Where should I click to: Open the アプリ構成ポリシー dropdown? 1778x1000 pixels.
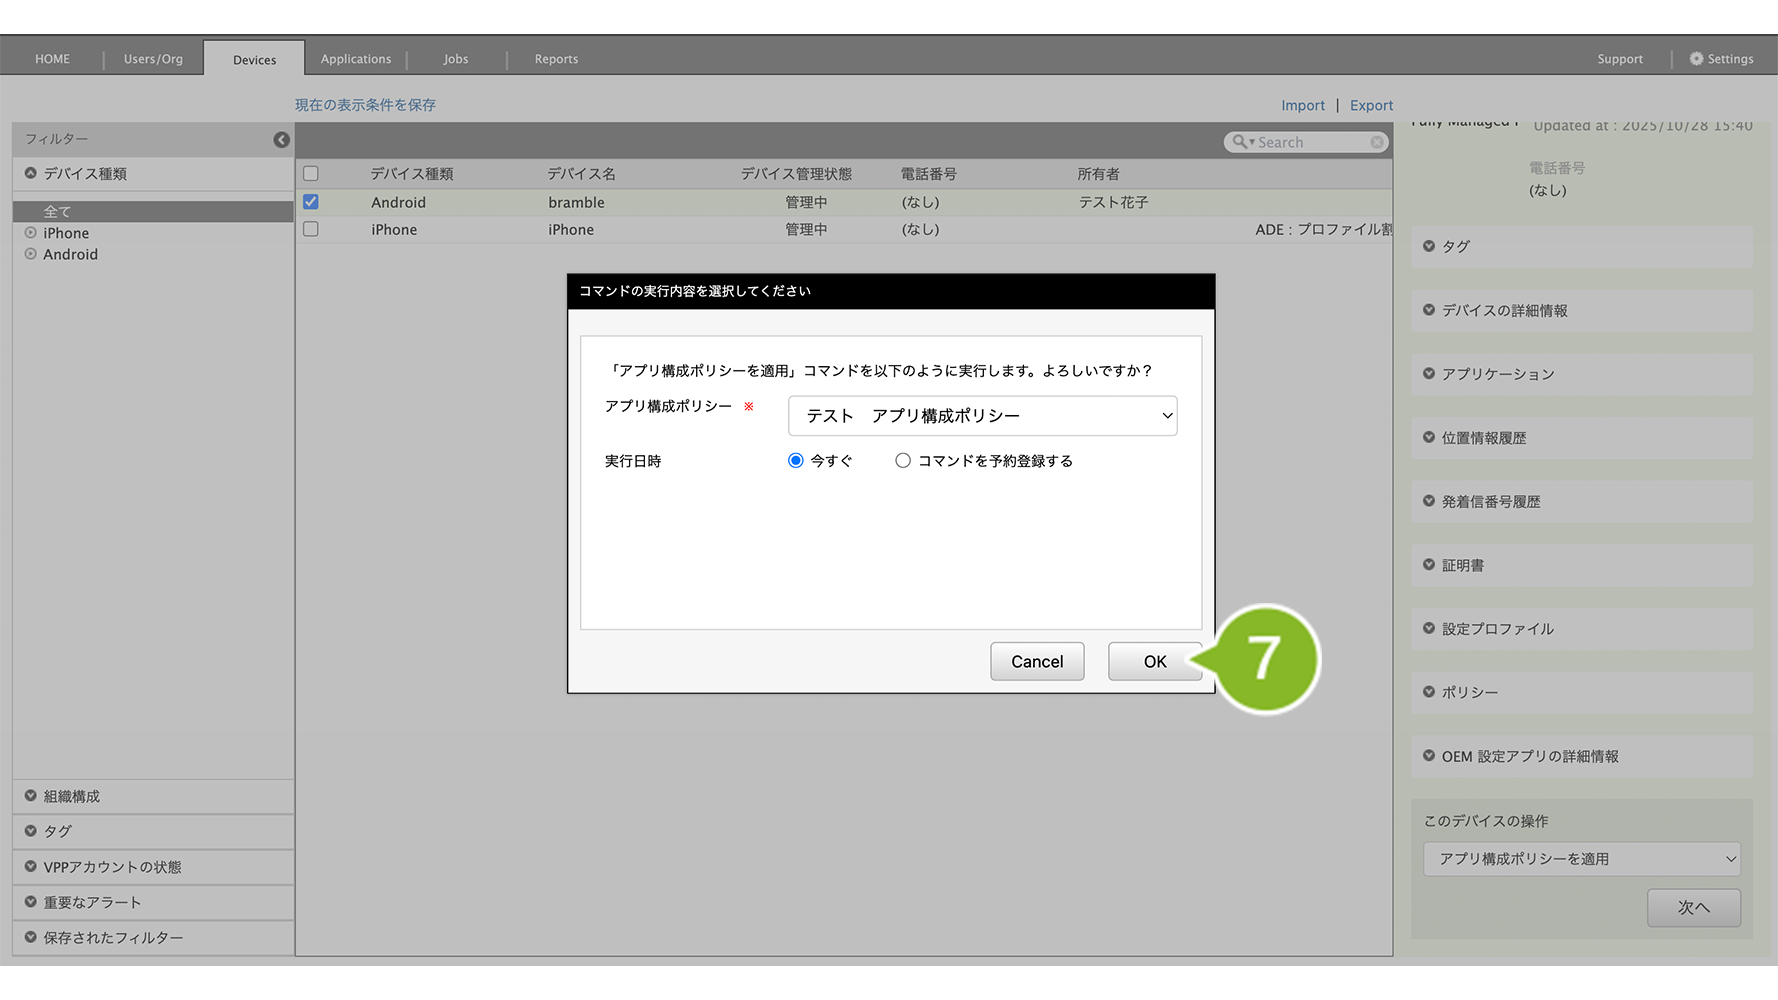pyautogui.click(x=982, y=416)
